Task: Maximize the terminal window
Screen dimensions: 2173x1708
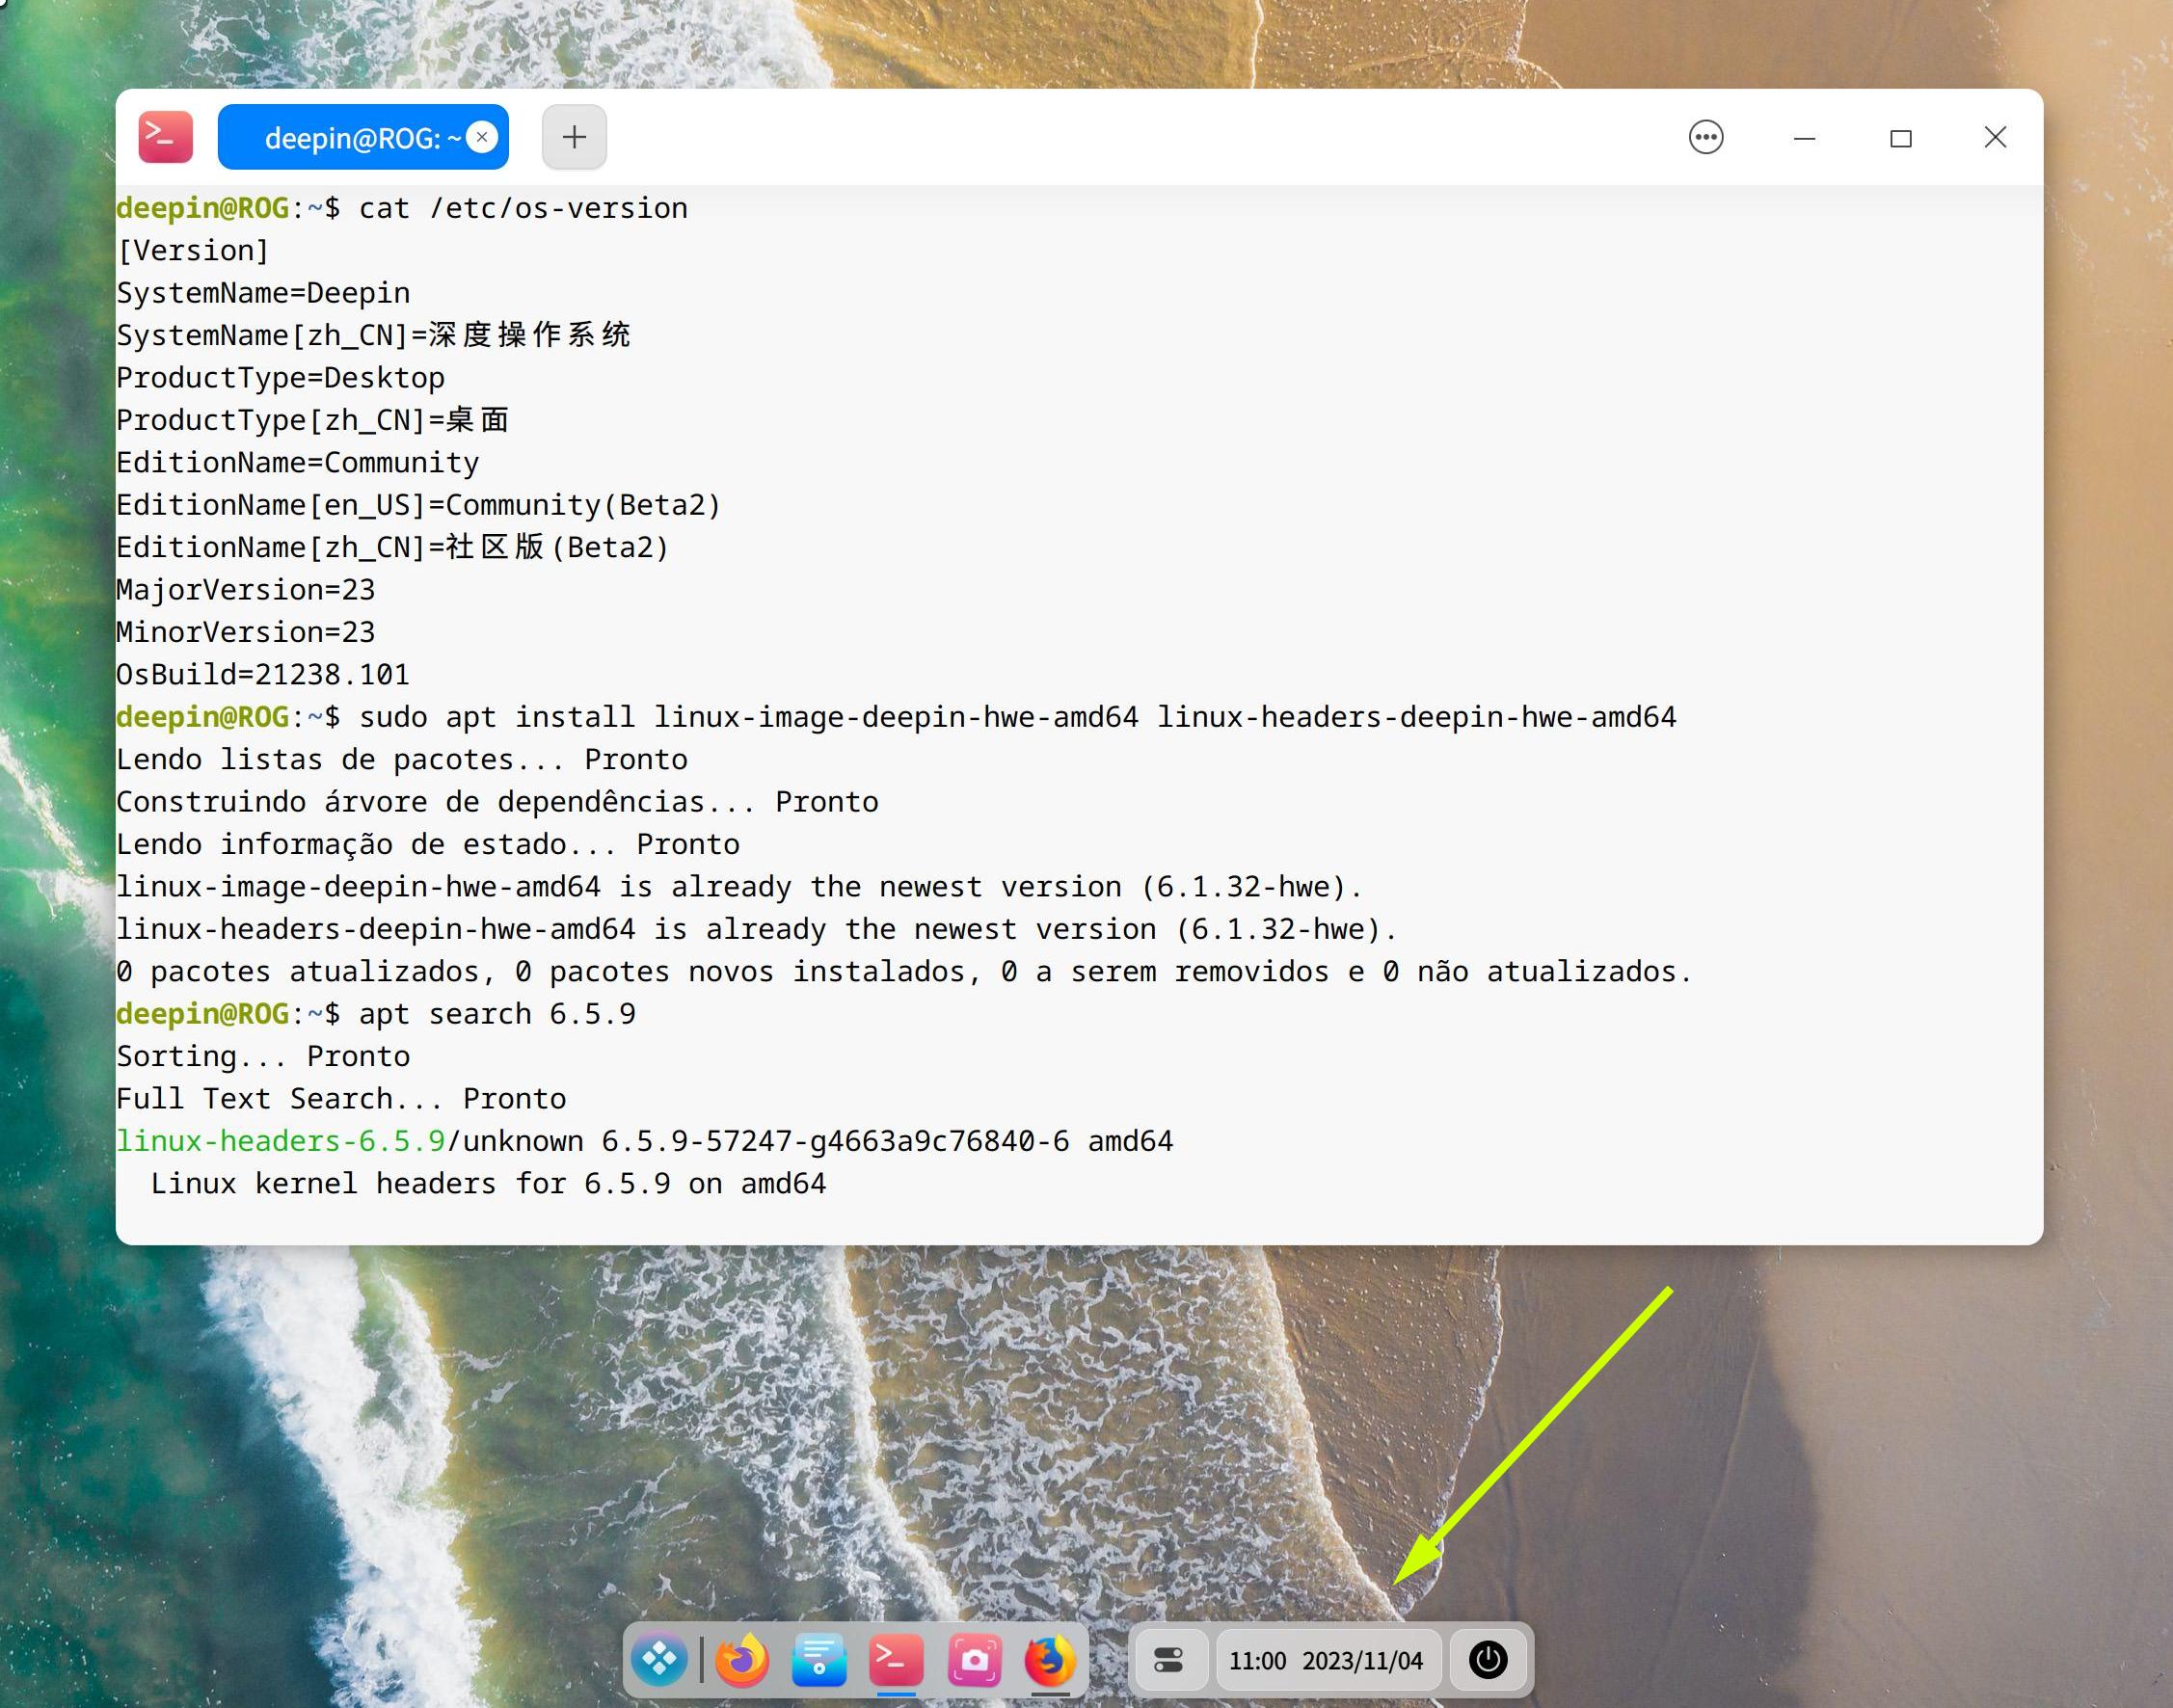Action: click(1900, 138)
